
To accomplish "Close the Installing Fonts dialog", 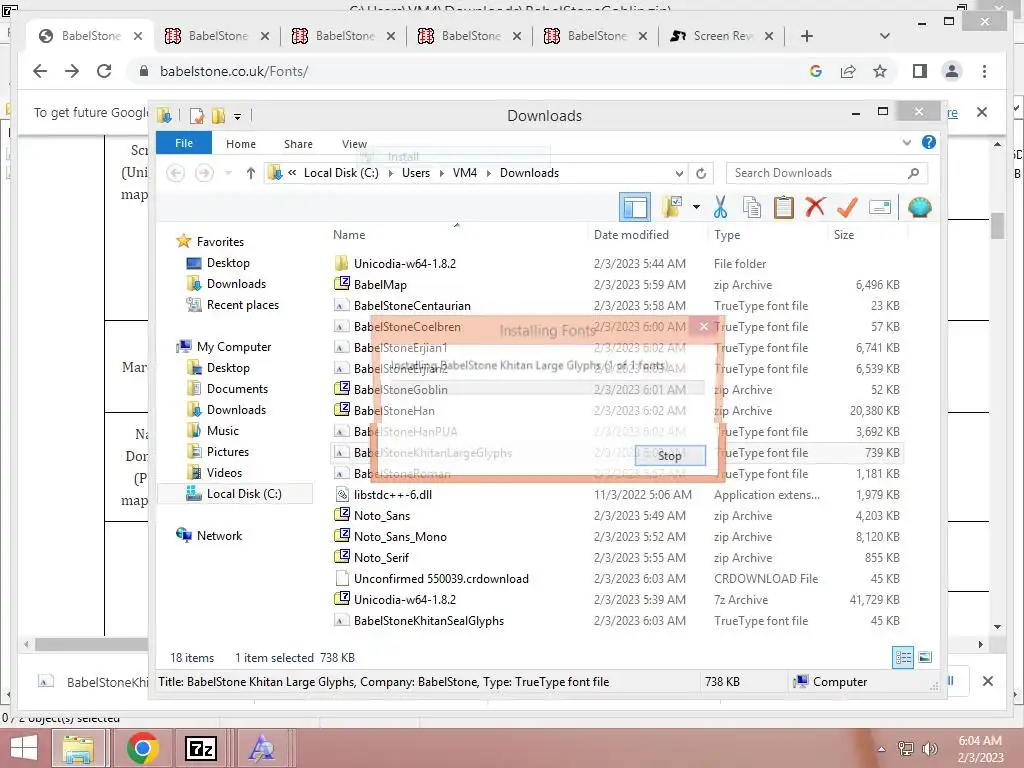I will (x=703, y=326).
